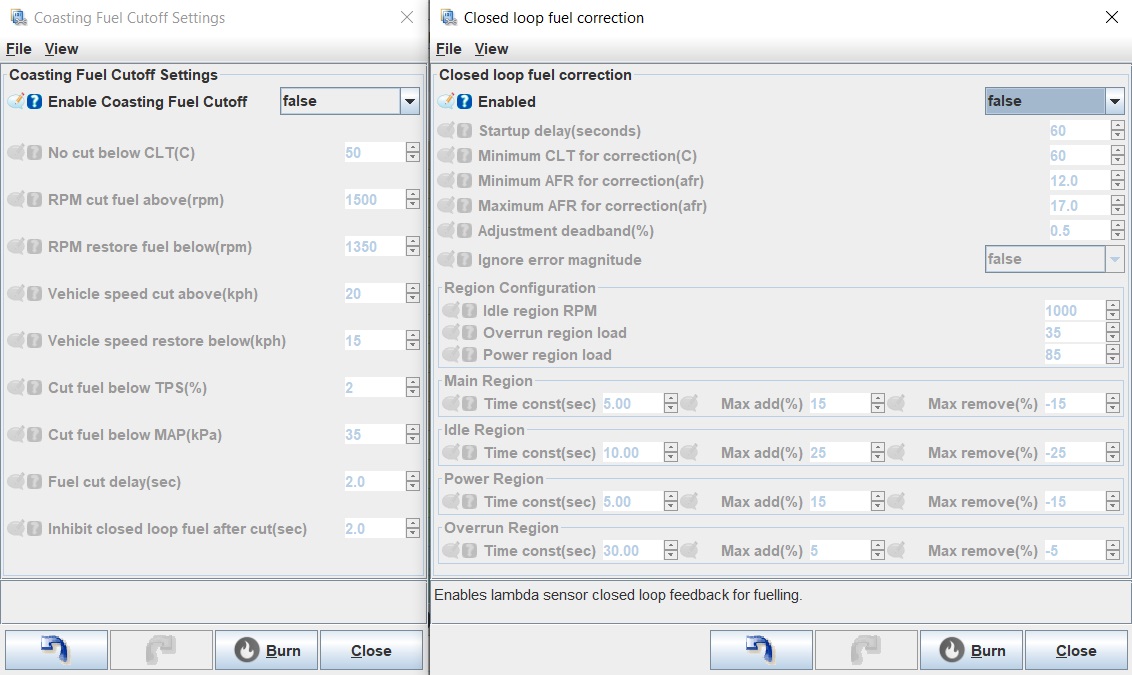Click redo arrow in Coasting Fuel Cutoff window

[x=161, y=650]
